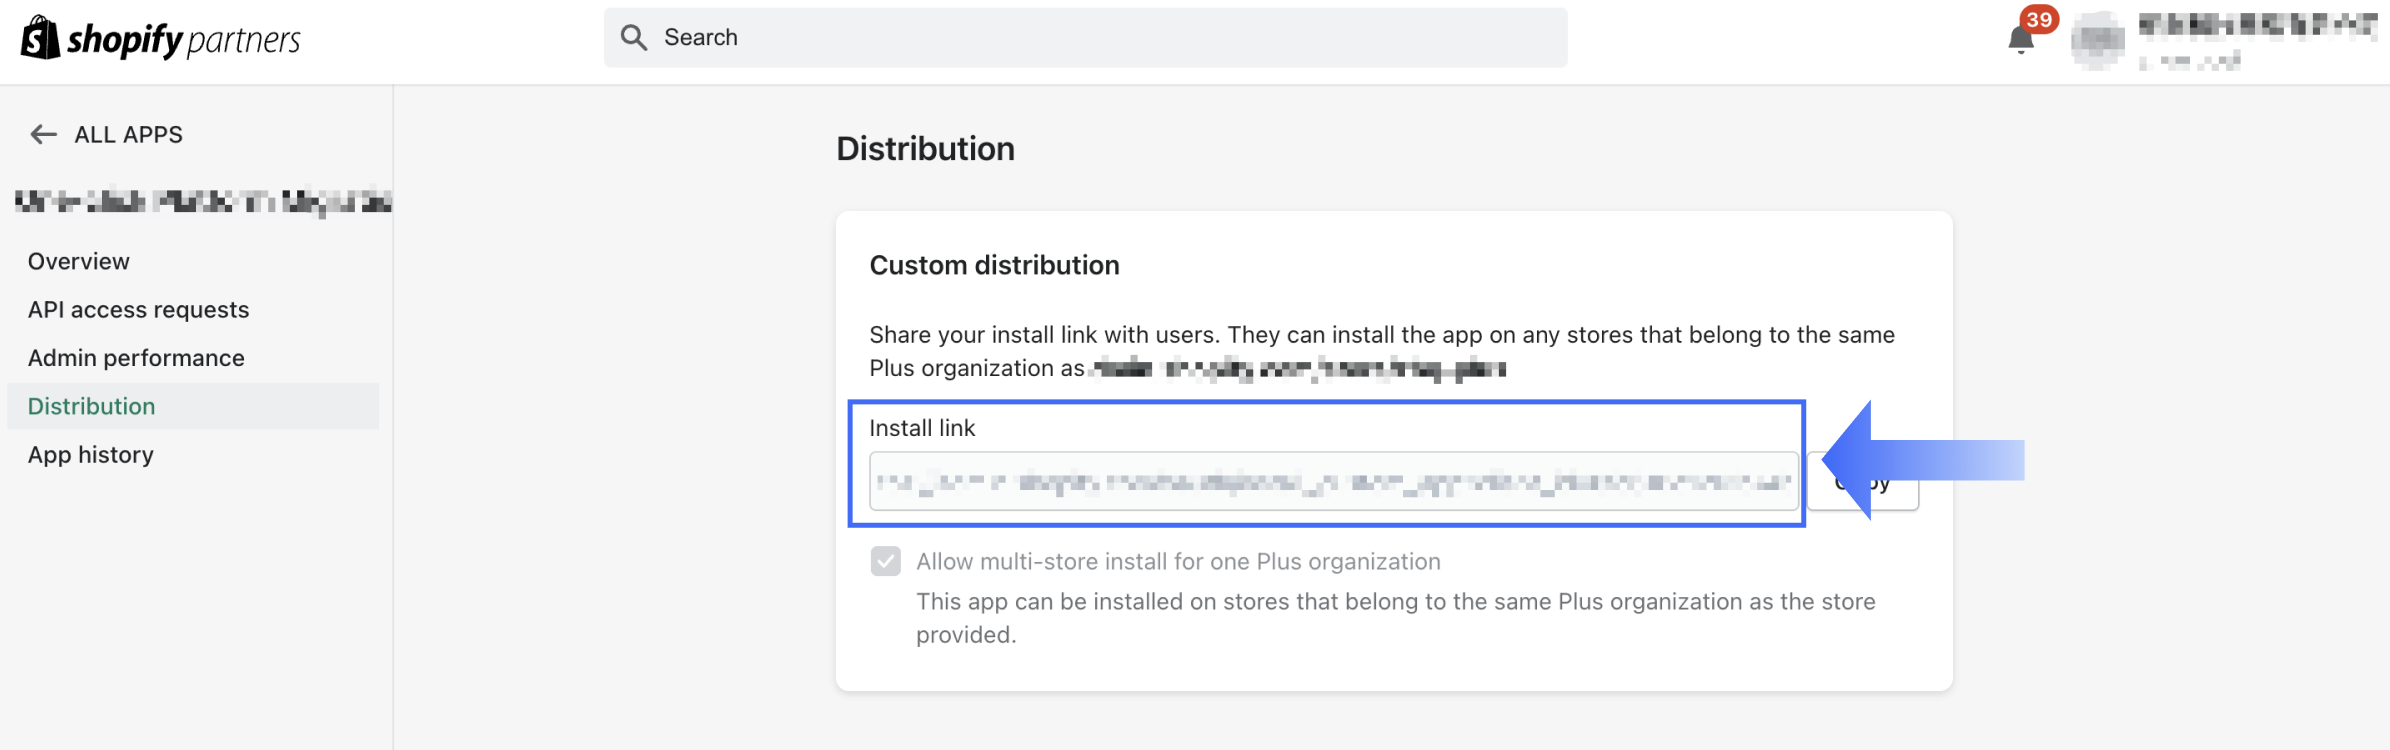Open the notifications bell
Image resolution: width=2390 pixels, height=750 pixels.
pos(2020,42)
